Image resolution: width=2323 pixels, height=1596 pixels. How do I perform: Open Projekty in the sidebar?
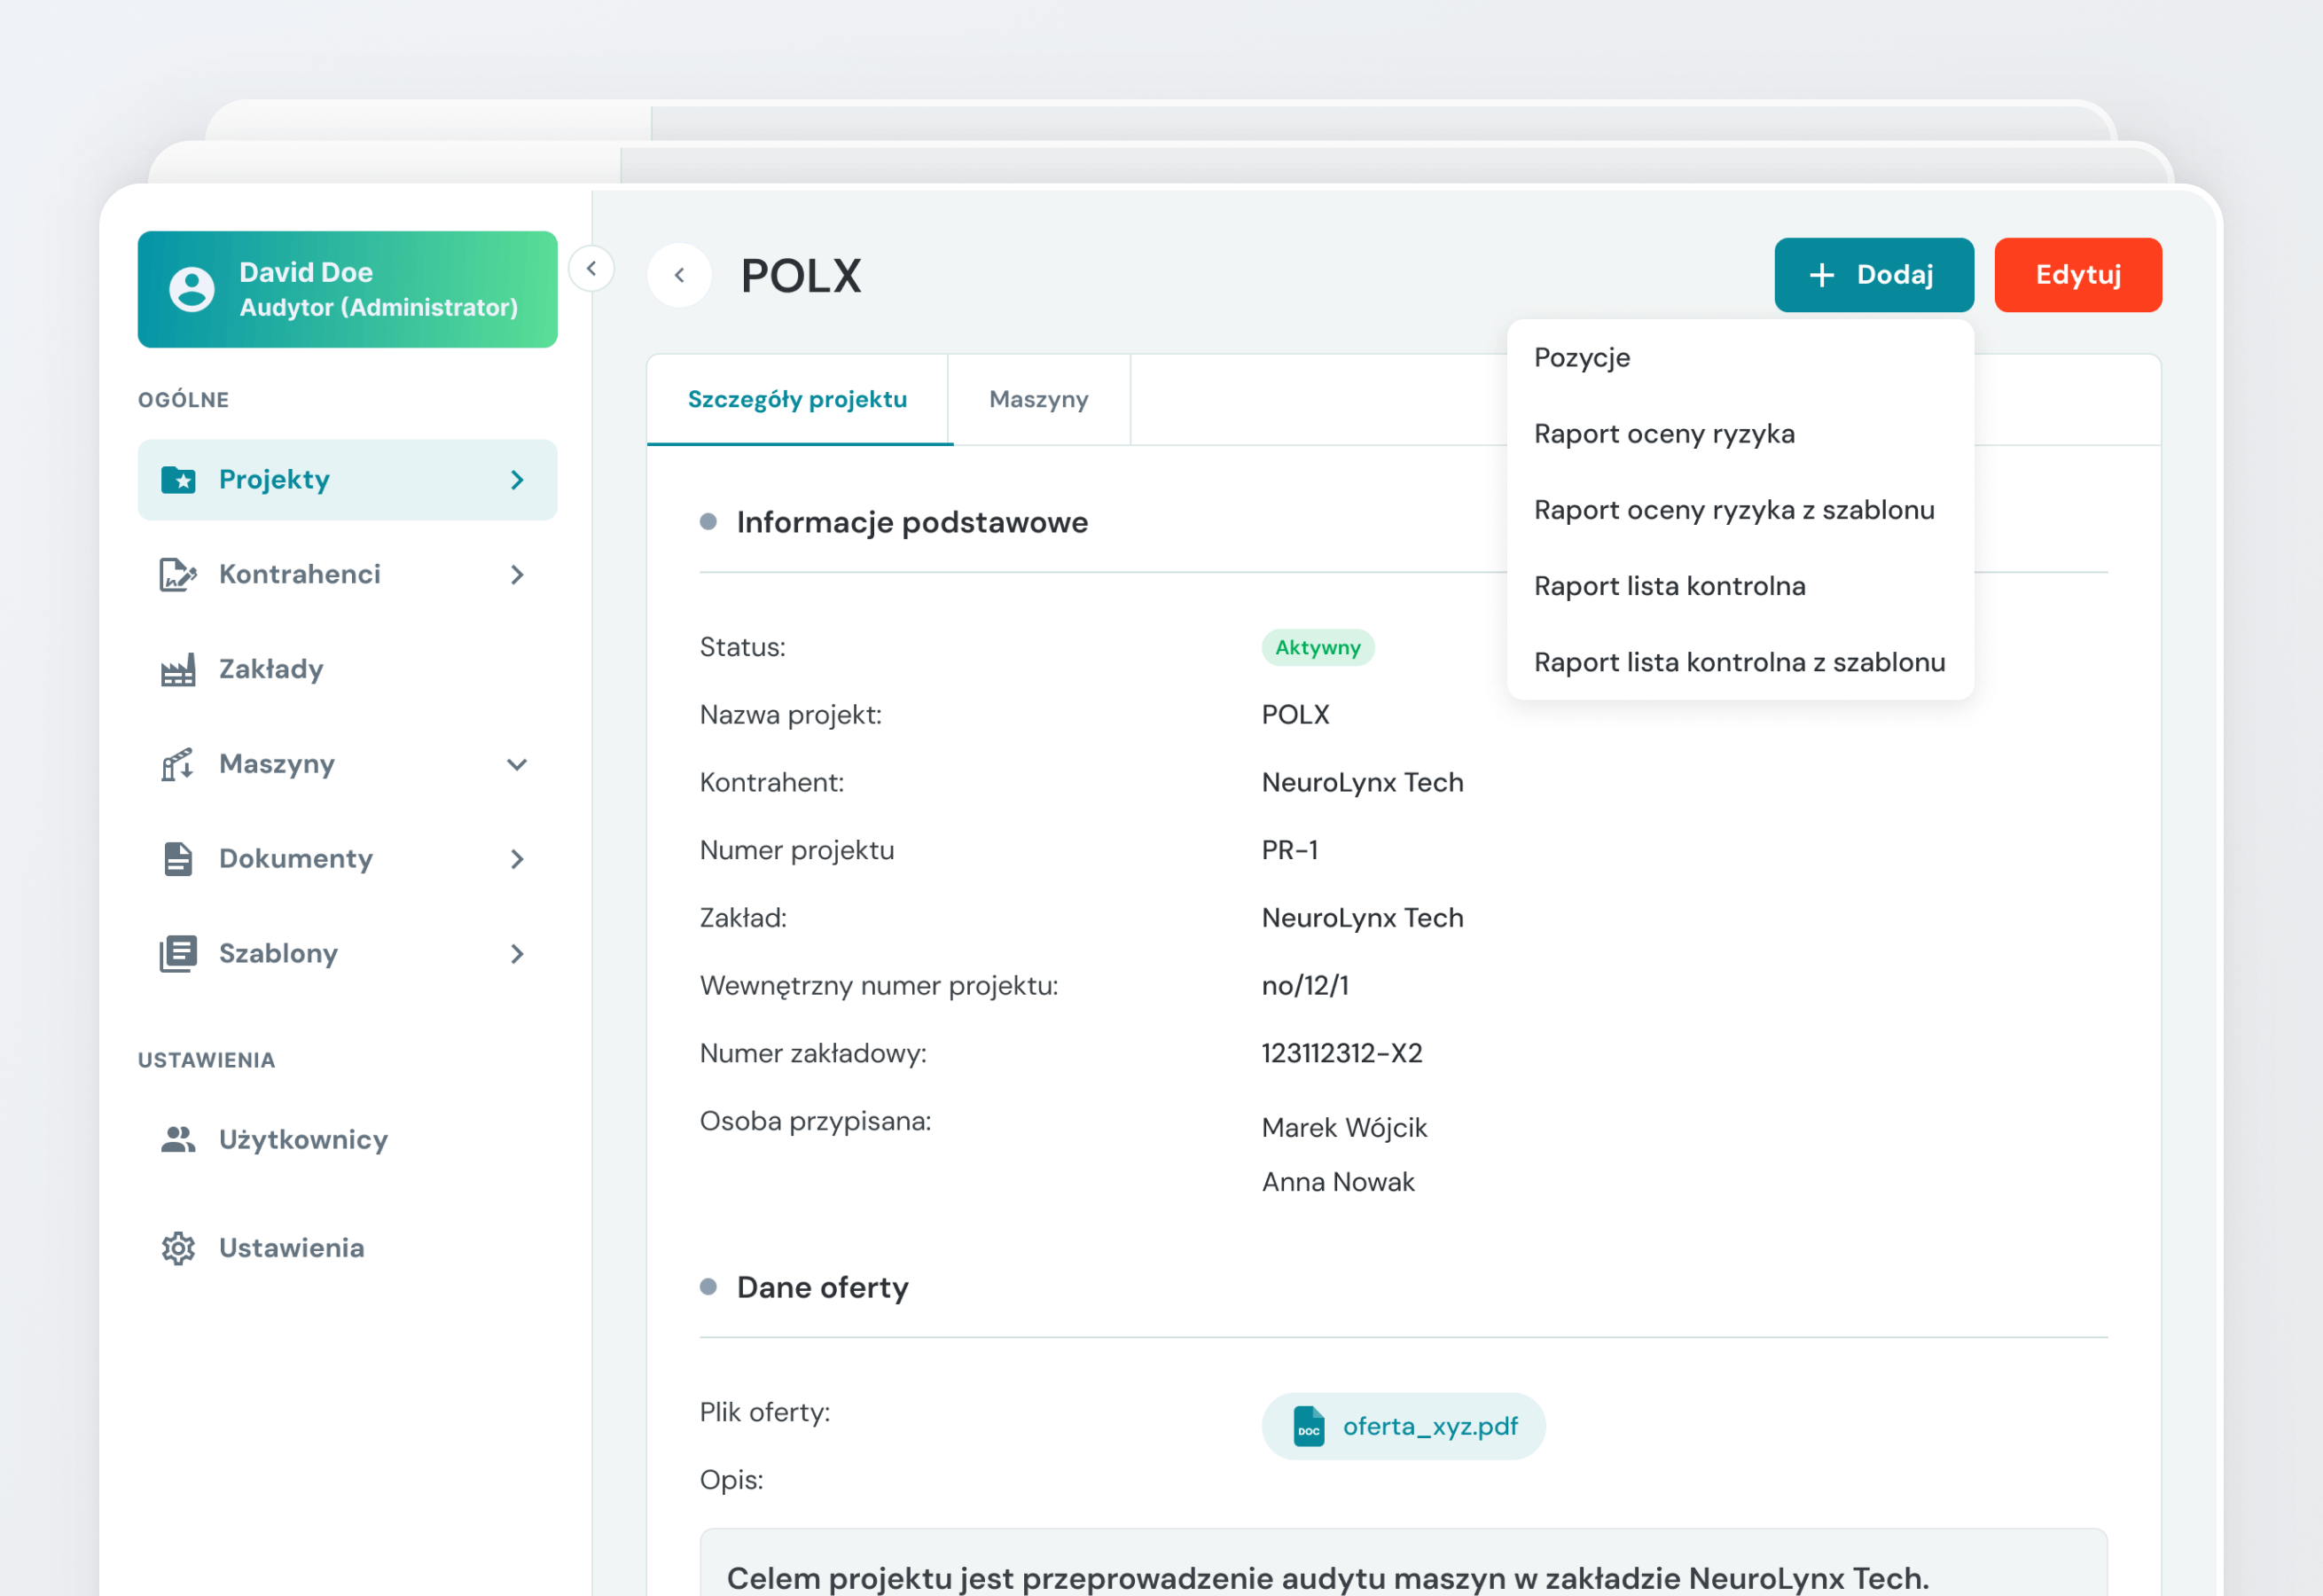point(347,480)
